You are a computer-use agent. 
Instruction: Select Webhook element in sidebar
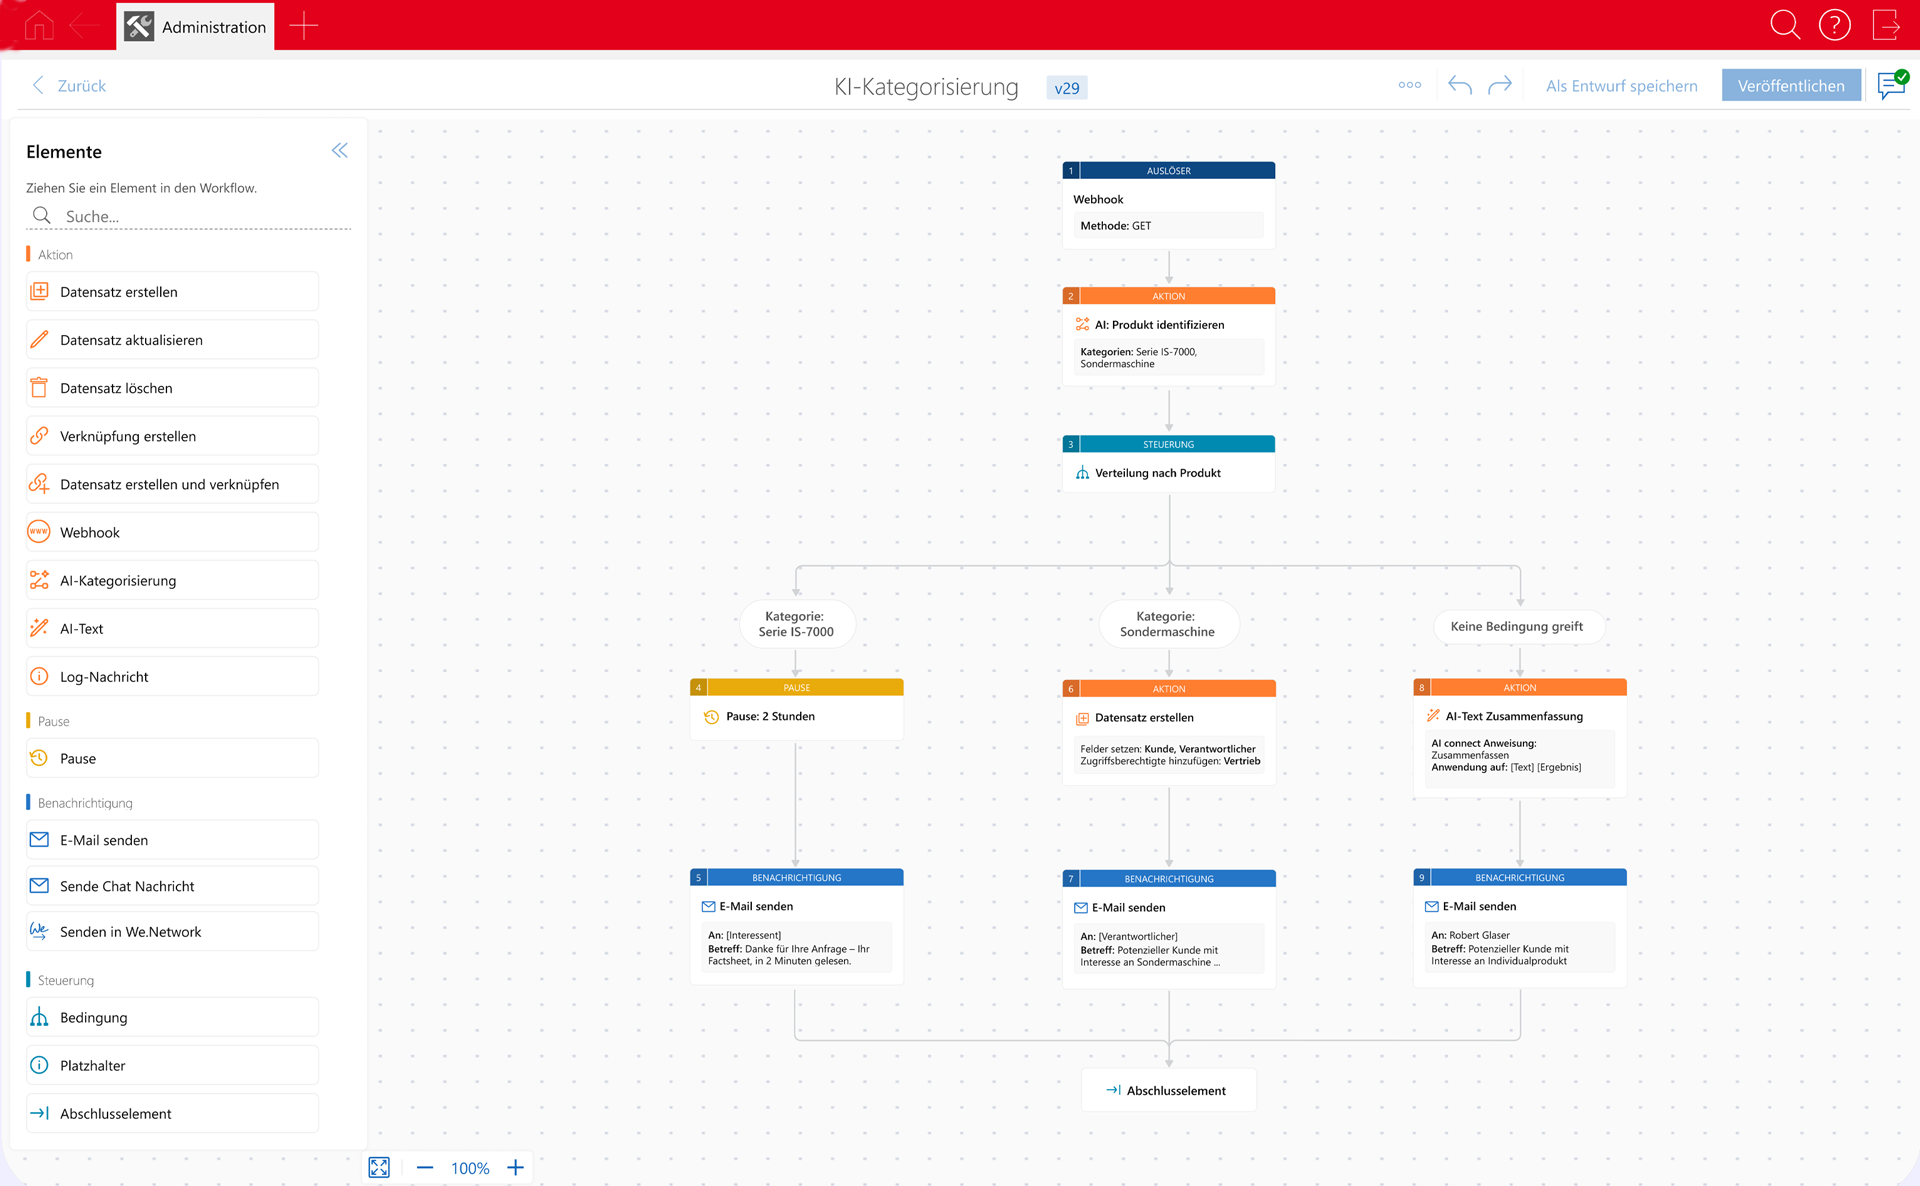pos(172,532)
